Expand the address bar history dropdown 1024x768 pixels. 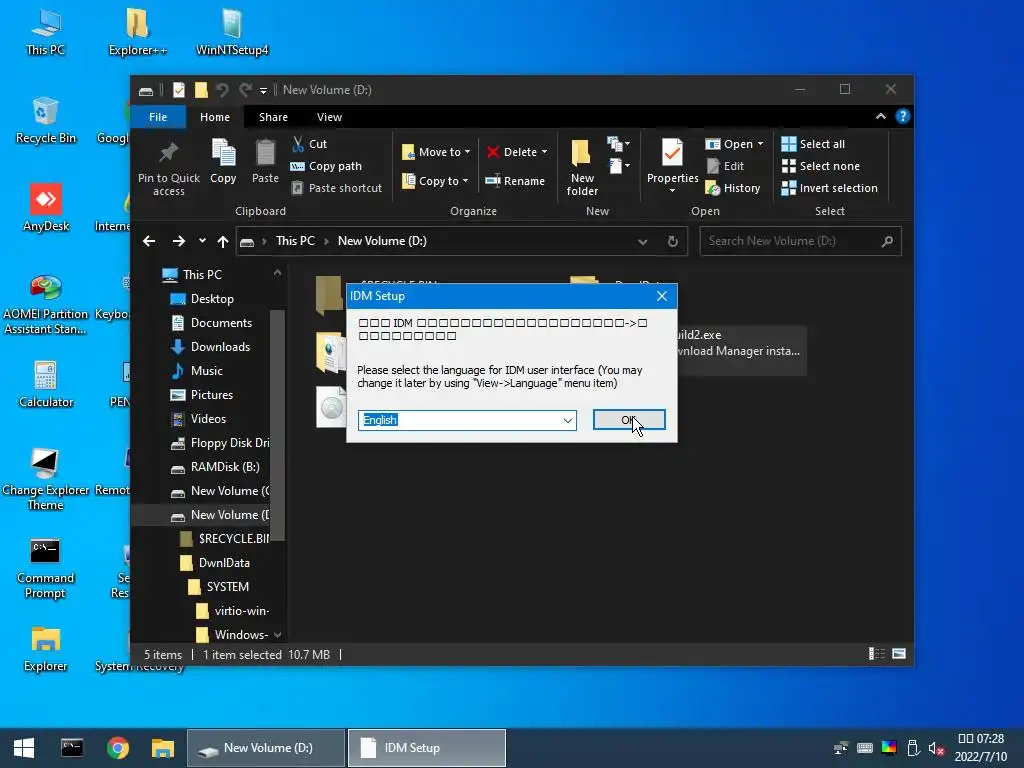pos(643,242)
